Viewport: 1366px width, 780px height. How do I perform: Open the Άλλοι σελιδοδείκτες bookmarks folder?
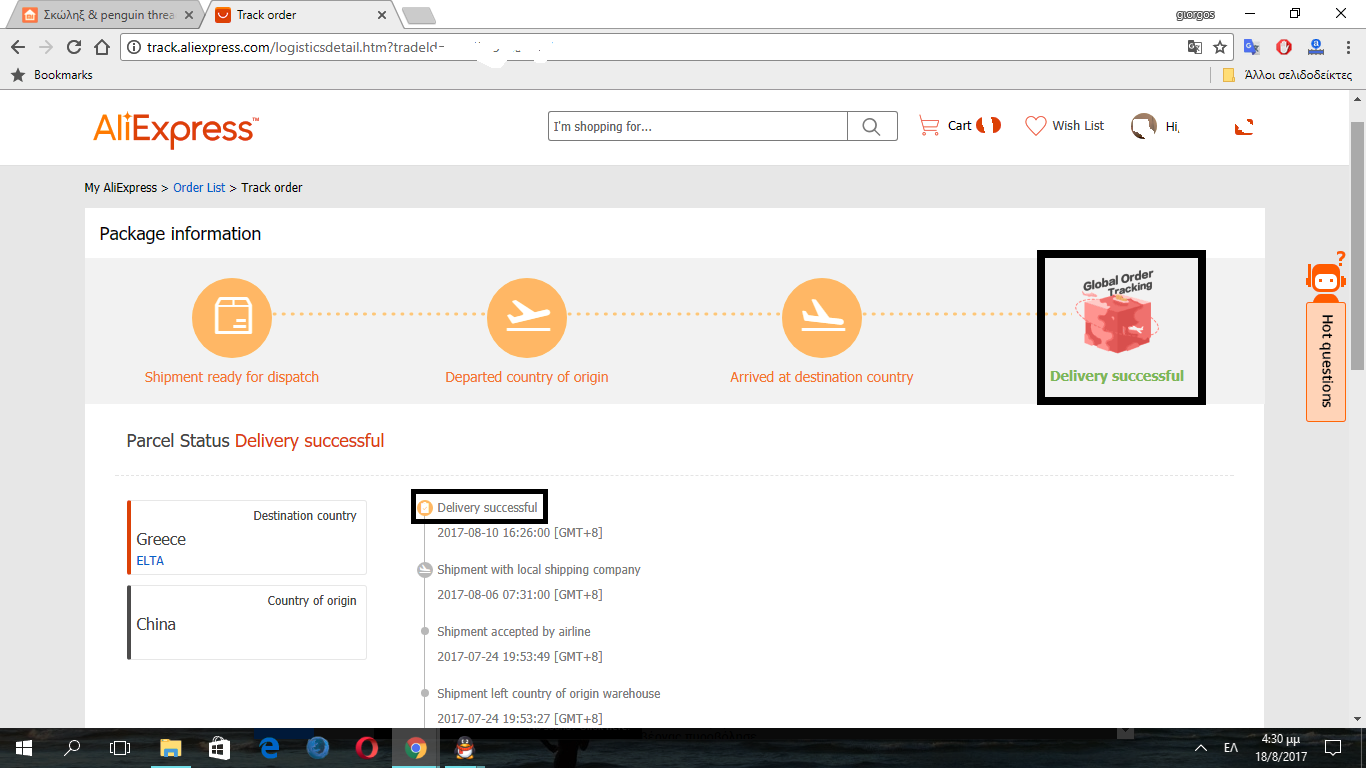1288,75
